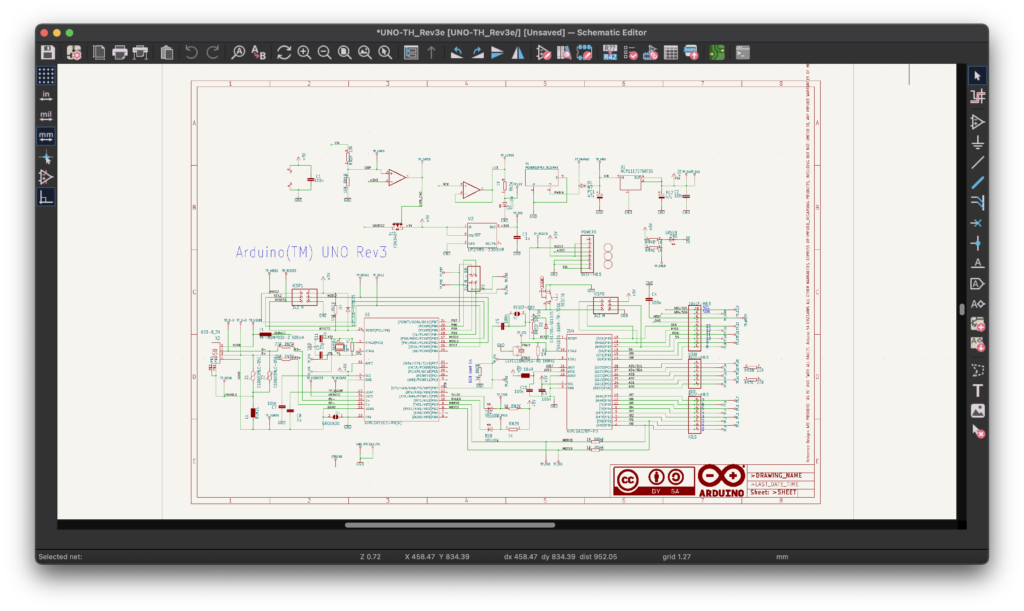Switch units to mils
This screenshot has height=611, width=1024.
pos(46,116)
